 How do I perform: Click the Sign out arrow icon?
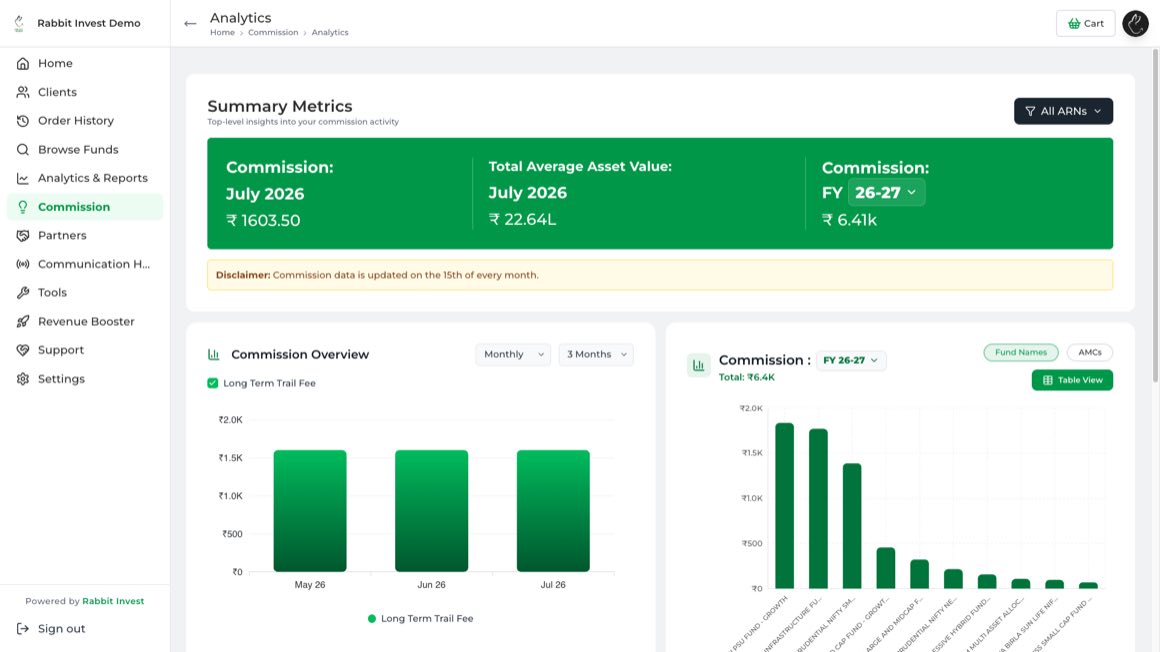[23, 629]
